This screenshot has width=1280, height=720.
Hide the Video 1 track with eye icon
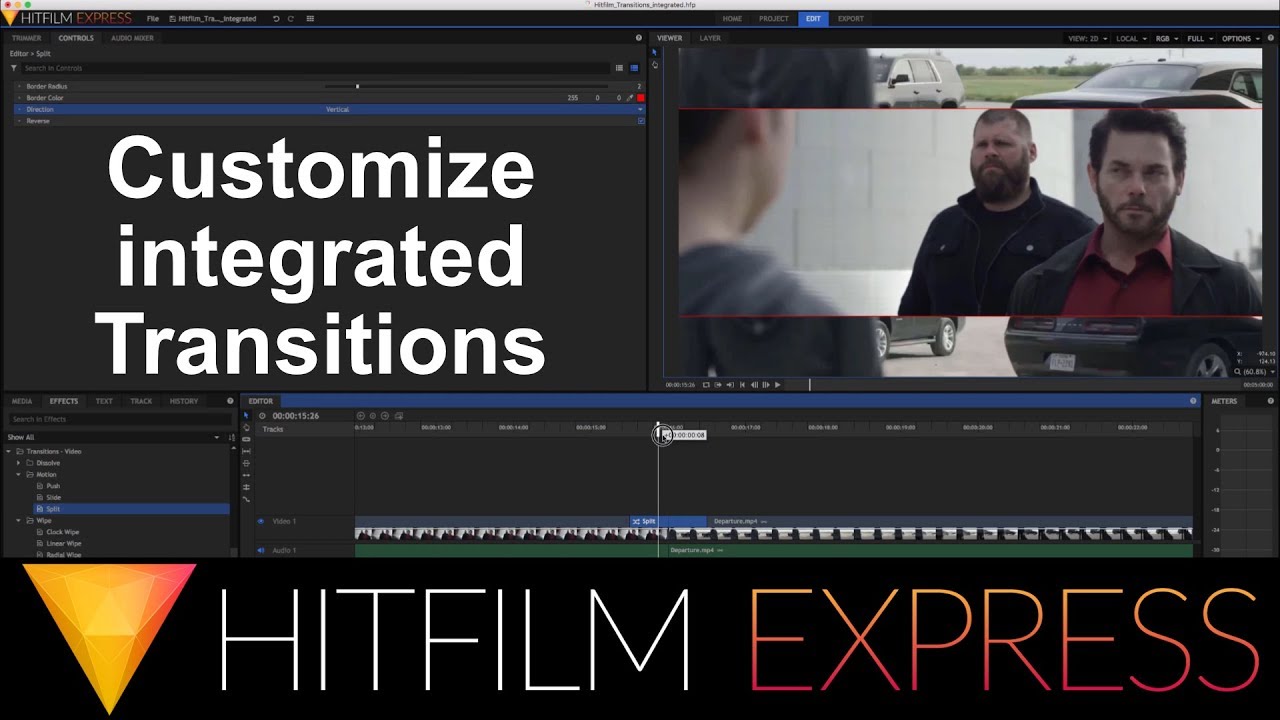[x=261, y=521]
